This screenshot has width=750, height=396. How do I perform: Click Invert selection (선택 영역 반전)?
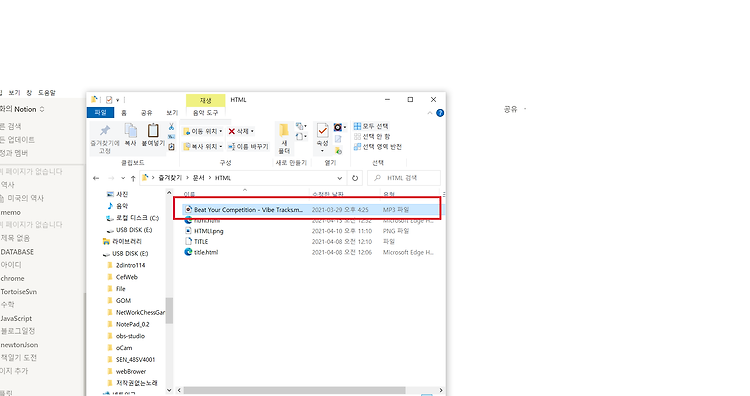[x=377, y=147]
